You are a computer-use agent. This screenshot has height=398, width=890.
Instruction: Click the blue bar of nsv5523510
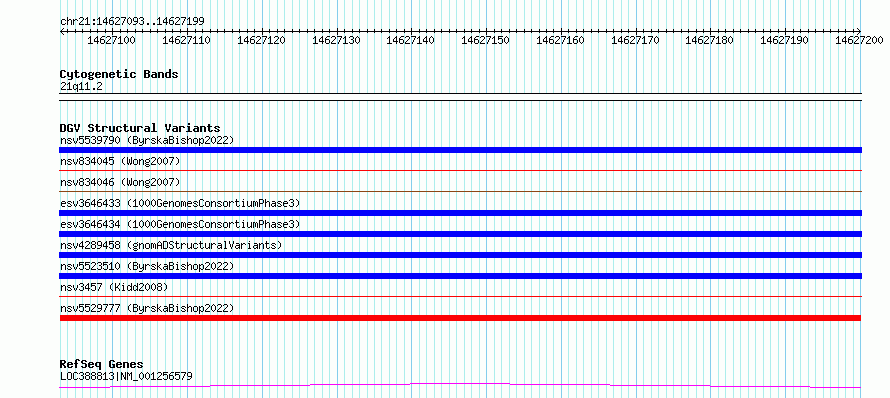[460, 276]
